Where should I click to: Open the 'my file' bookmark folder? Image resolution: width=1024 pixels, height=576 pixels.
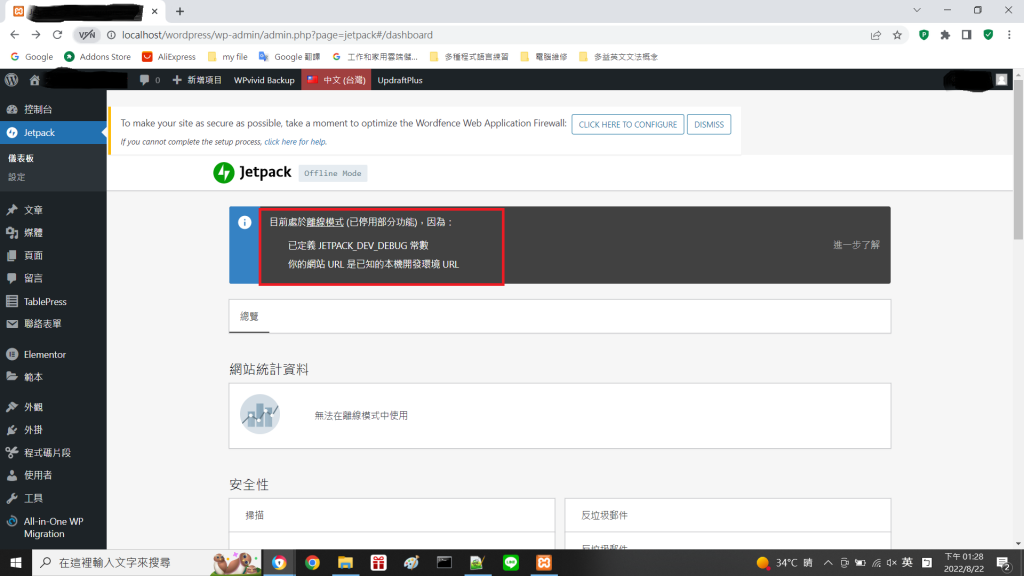point(227,57)
